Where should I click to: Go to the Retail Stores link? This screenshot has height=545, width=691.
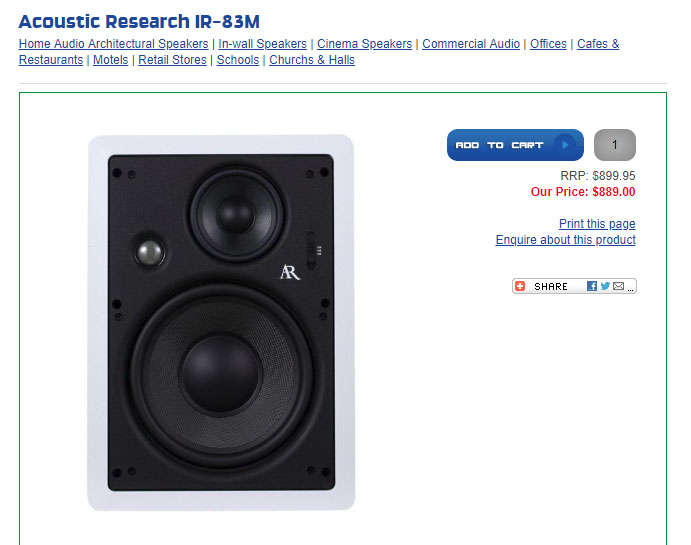[172, 60]
